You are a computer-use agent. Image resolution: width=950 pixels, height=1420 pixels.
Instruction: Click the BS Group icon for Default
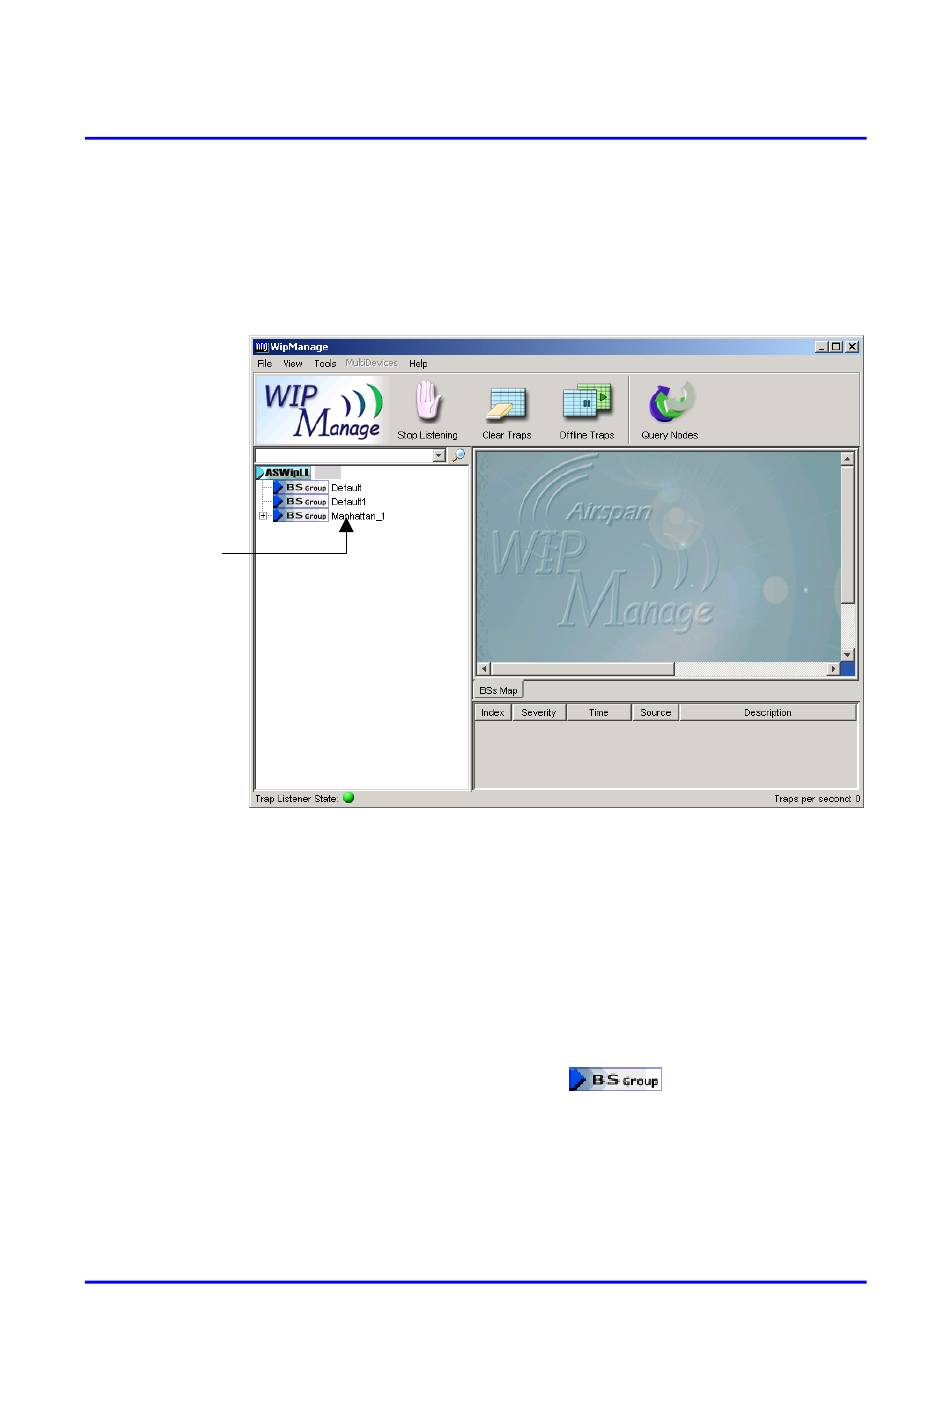pos(300,488)
